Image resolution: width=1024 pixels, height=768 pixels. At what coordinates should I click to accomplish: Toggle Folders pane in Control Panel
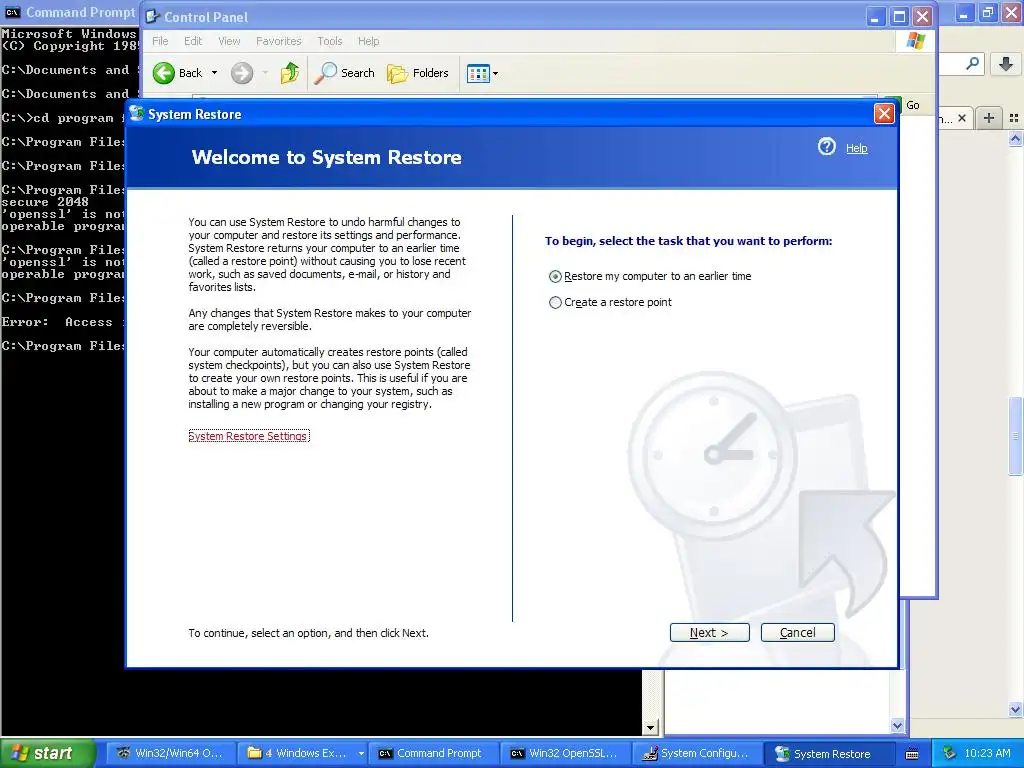(x=418, y=73)
